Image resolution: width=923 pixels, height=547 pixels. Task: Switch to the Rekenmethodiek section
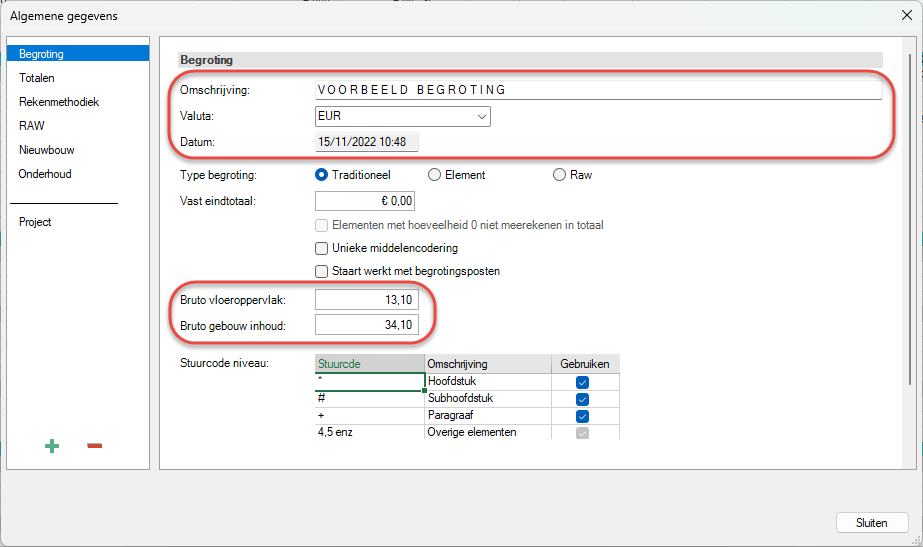click(x=58, y=102)
